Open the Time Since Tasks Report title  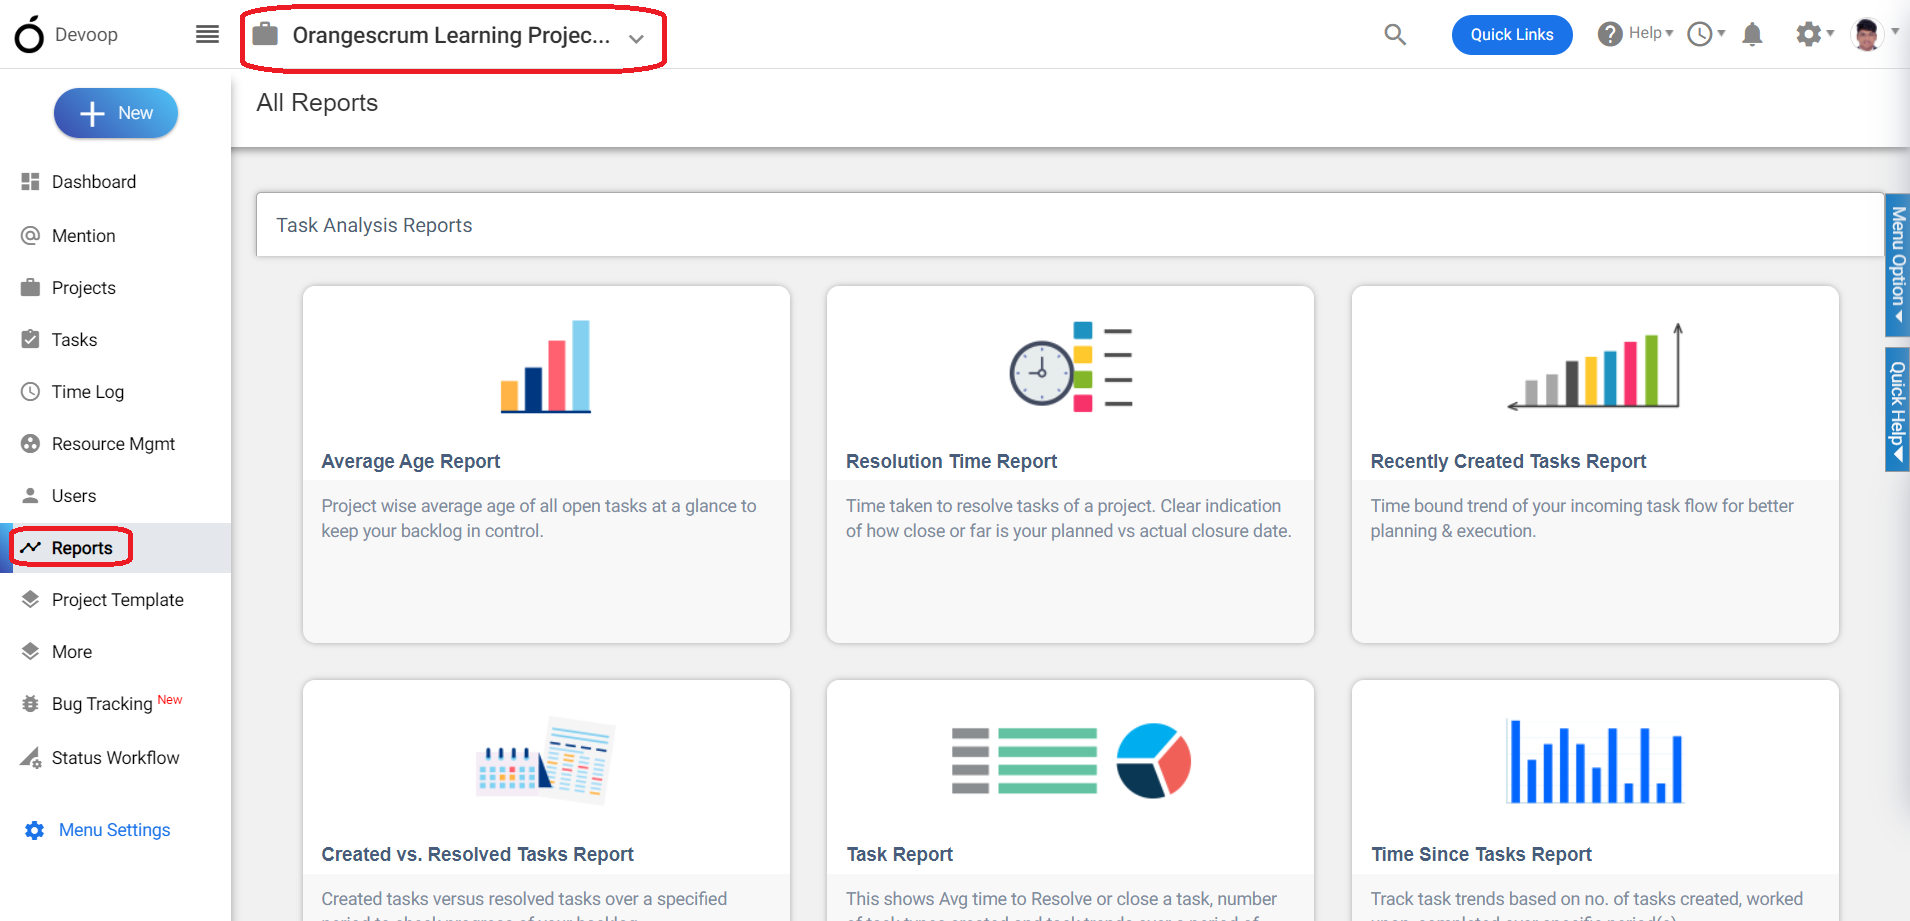coord(1481,854)
